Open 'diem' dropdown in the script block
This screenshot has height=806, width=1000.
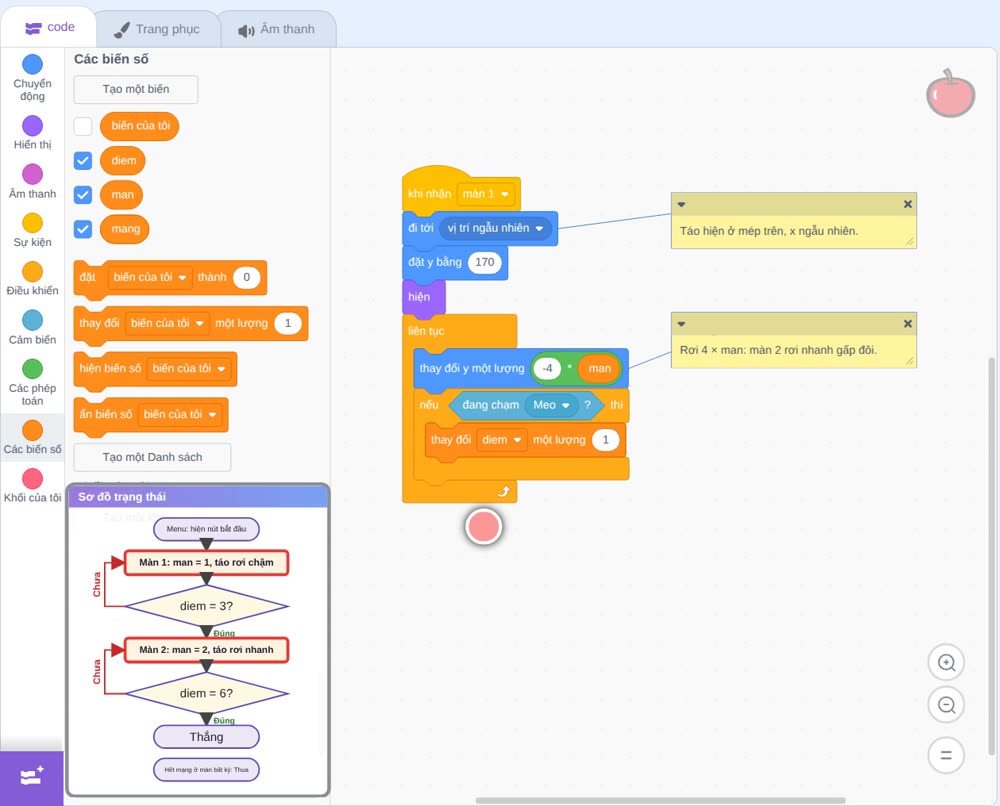501,440
